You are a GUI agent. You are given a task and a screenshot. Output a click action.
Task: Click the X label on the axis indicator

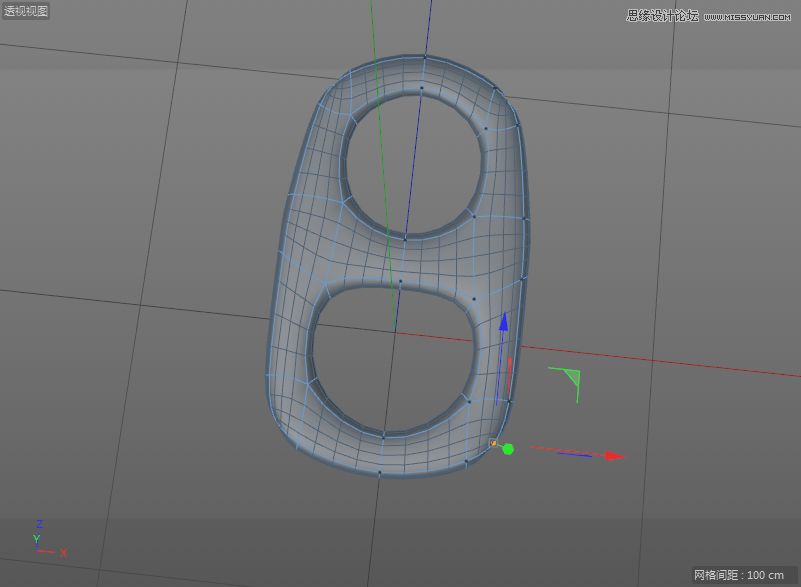63,553
